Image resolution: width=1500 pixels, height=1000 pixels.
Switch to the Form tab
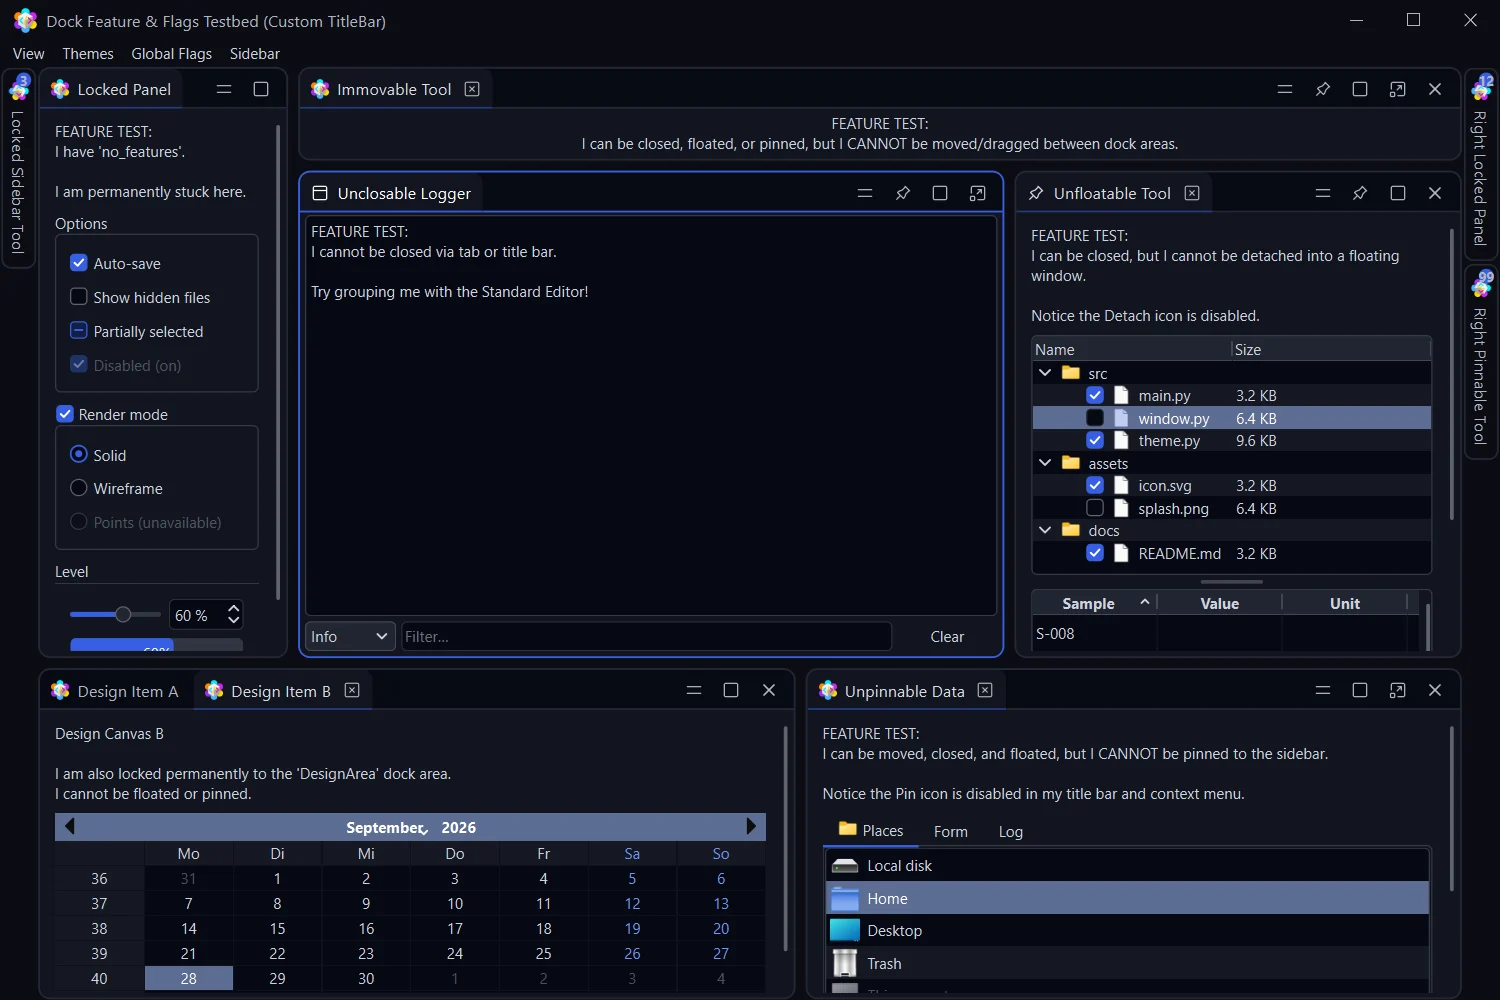click(951, 831)
